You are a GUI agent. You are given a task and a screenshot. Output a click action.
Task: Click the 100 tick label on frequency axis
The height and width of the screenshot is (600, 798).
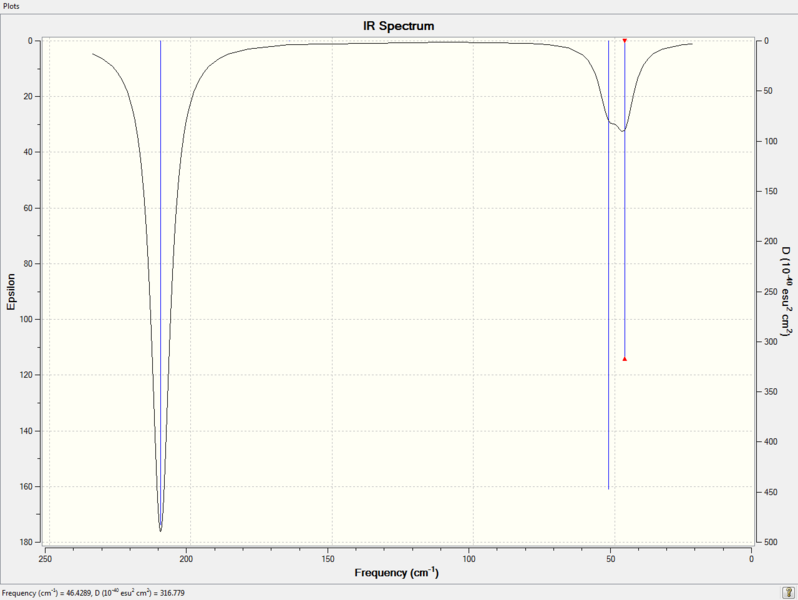click(x=469, y=559)
